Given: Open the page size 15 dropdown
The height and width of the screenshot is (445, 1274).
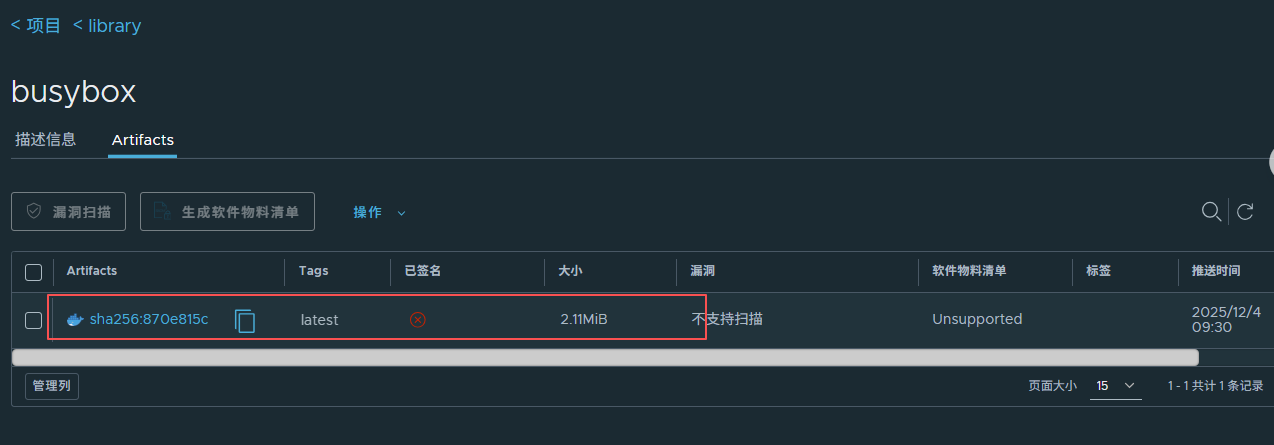Looking at the screenshot, I should [x=1116, y=385].
